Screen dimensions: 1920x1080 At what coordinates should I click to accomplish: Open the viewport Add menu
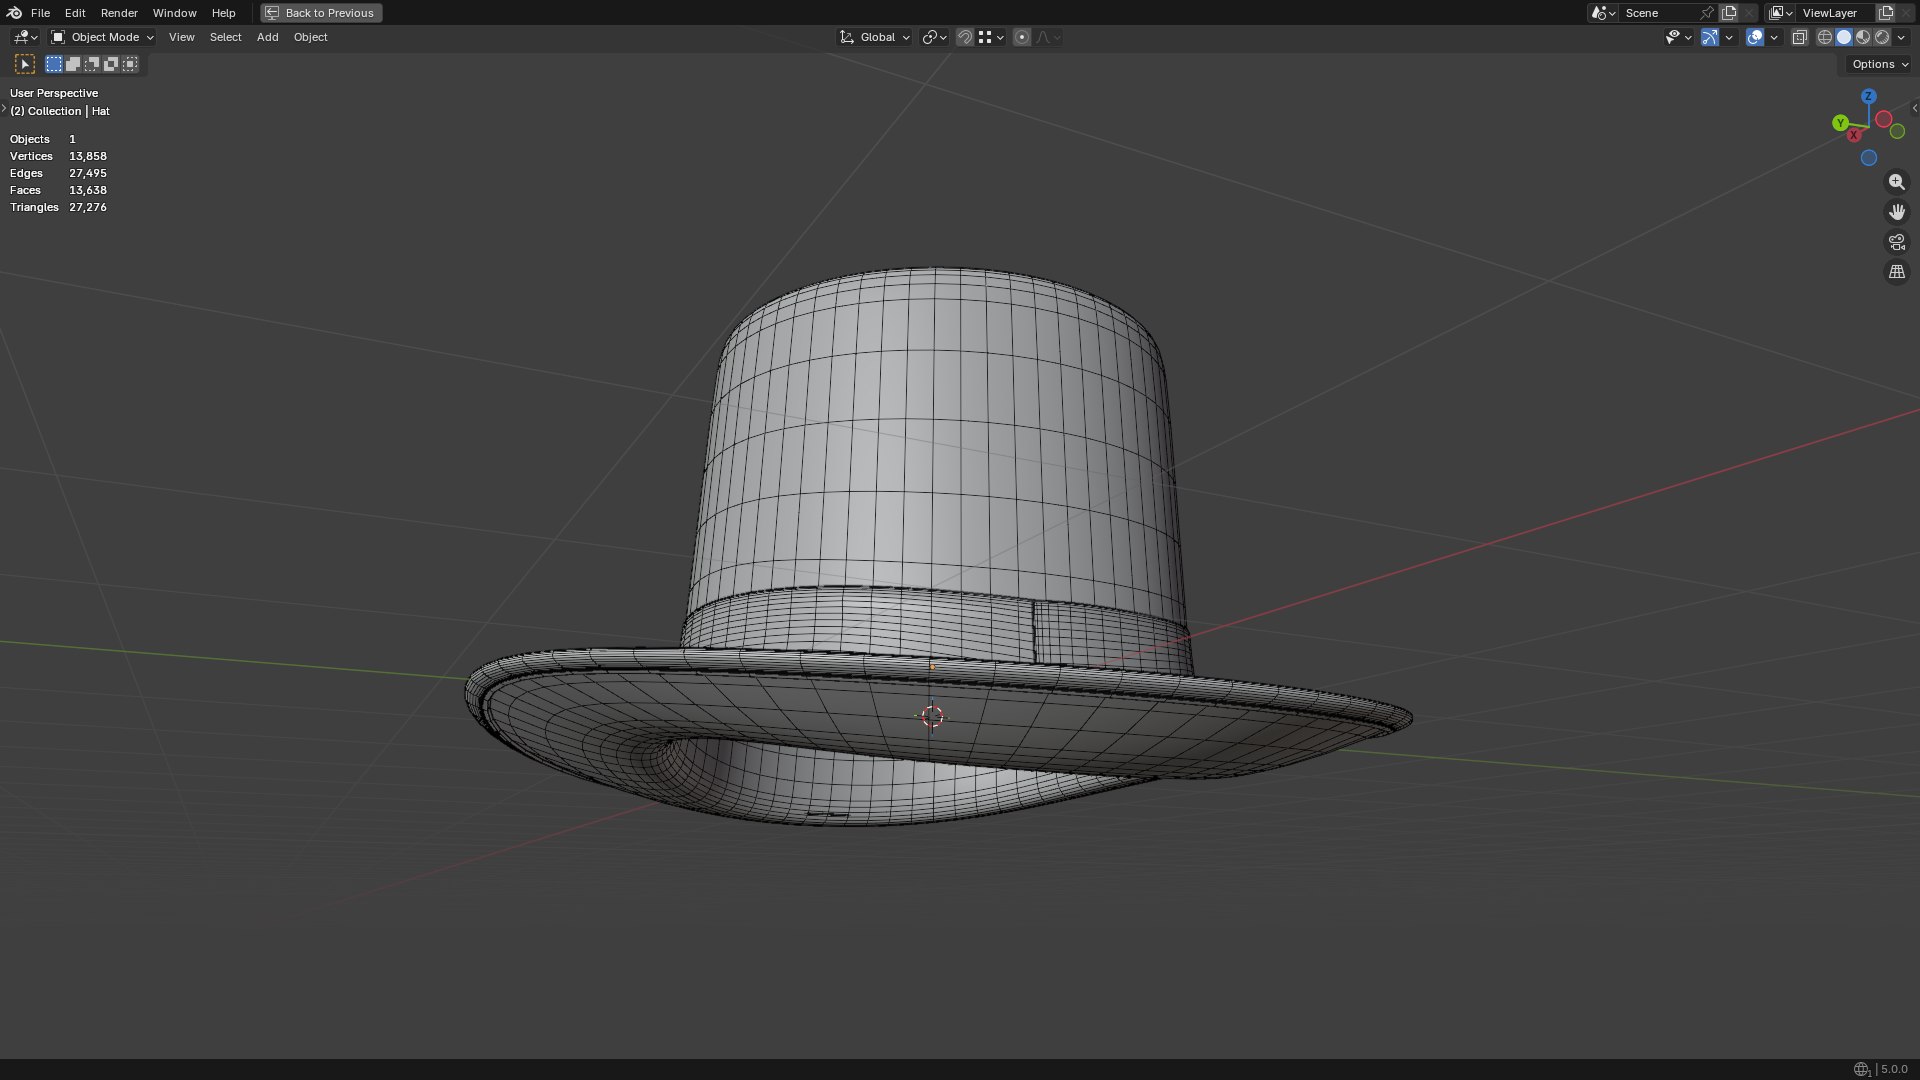pyautogui.click(x=267, y=37)
